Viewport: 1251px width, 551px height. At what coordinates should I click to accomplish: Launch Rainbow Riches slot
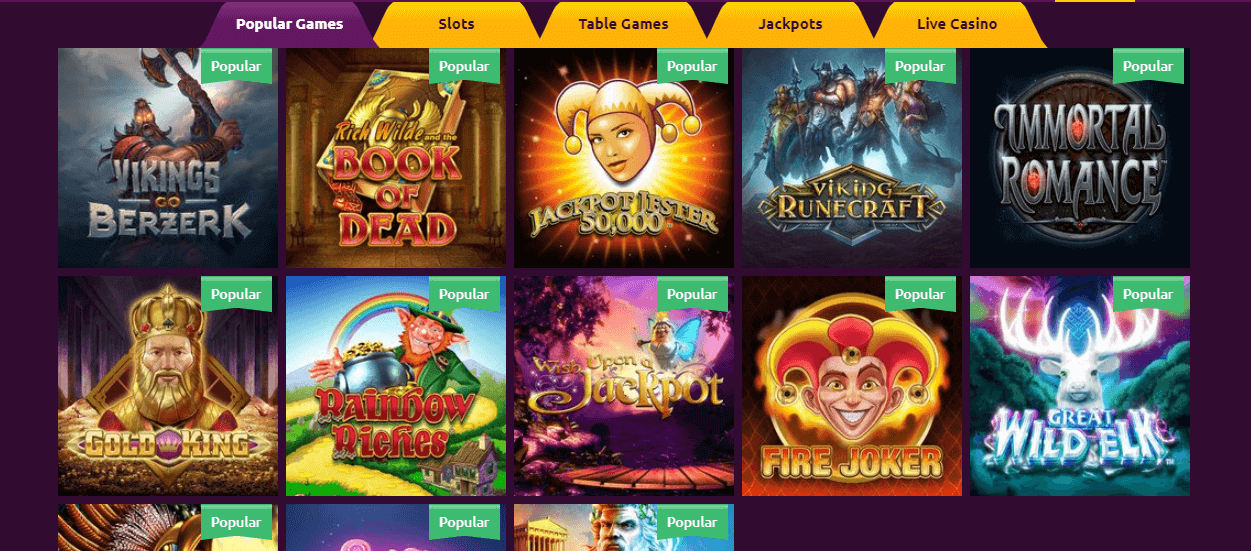click(396, 386)
